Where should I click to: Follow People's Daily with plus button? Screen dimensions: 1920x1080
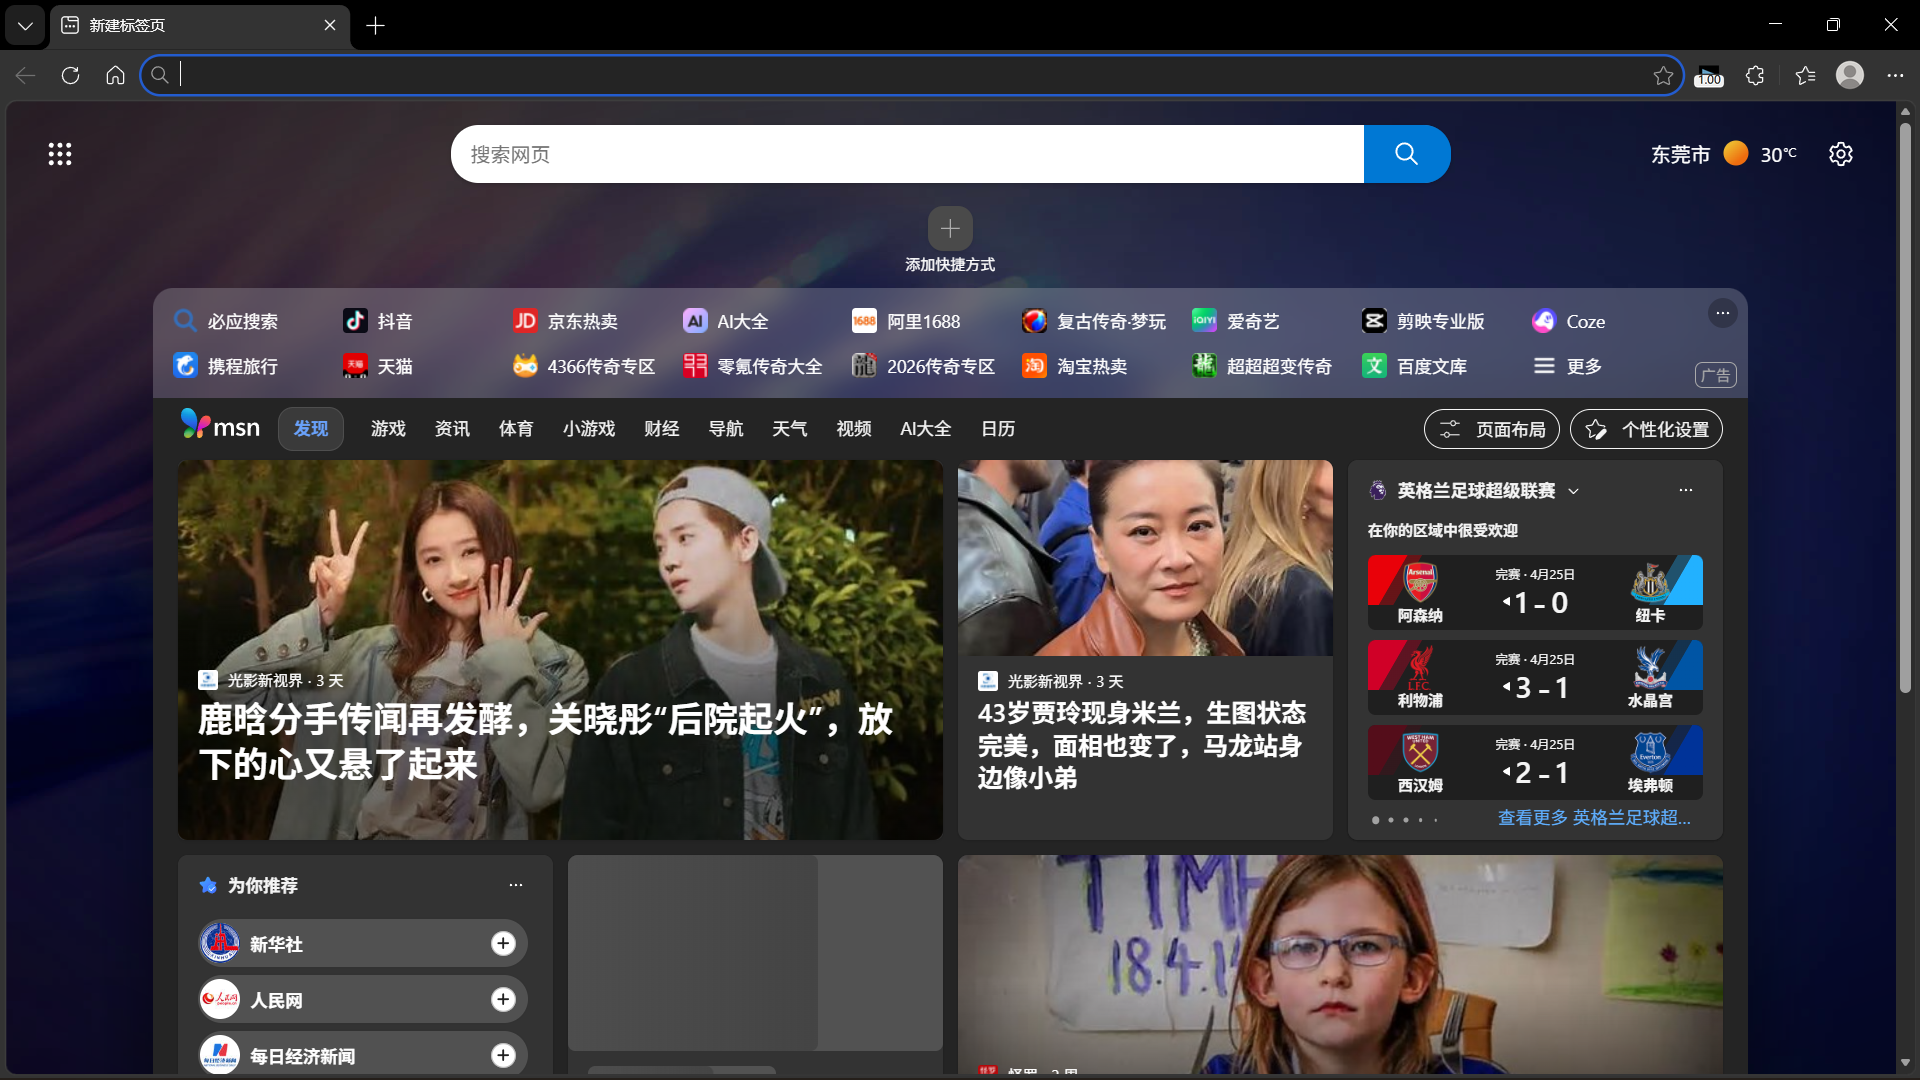point(503,999)
